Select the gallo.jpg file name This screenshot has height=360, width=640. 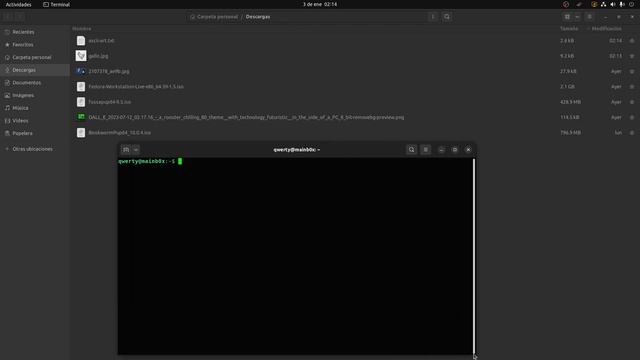tap(98, 56)
